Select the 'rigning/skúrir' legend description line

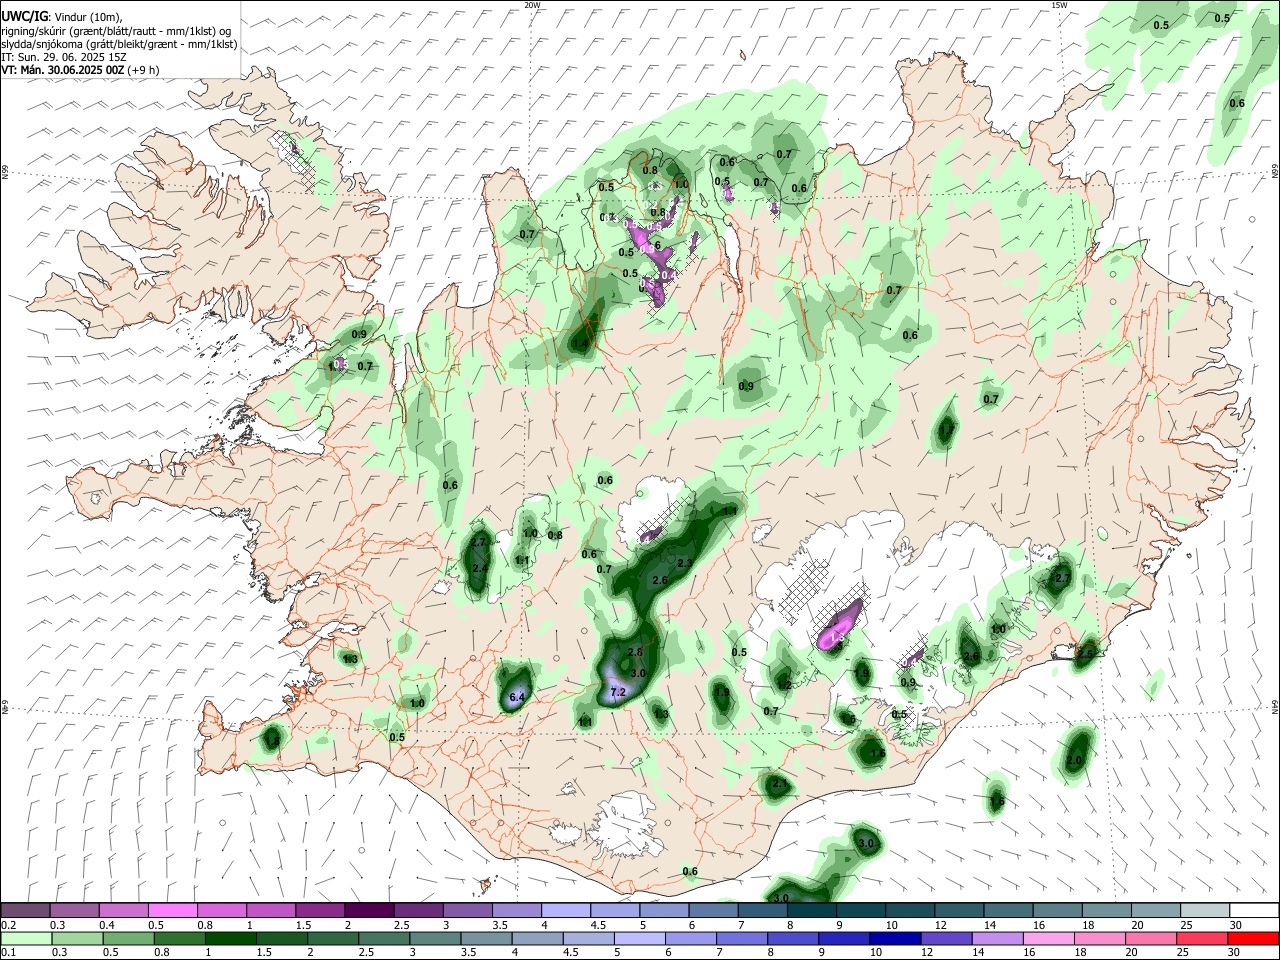[118, 31]
